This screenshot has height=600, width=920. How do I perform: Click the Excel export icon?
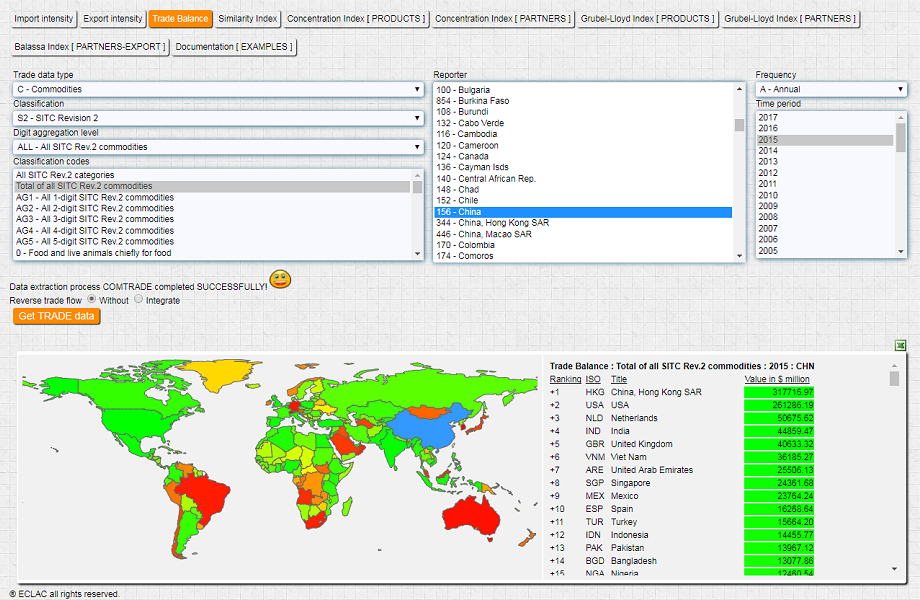[899, 346]
